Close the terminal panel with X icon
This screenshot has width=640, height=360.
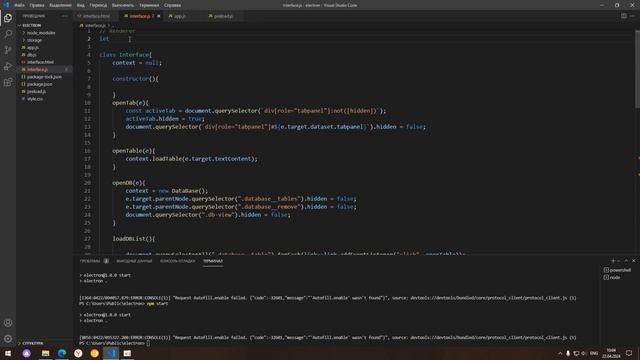[x=633, y=260]
